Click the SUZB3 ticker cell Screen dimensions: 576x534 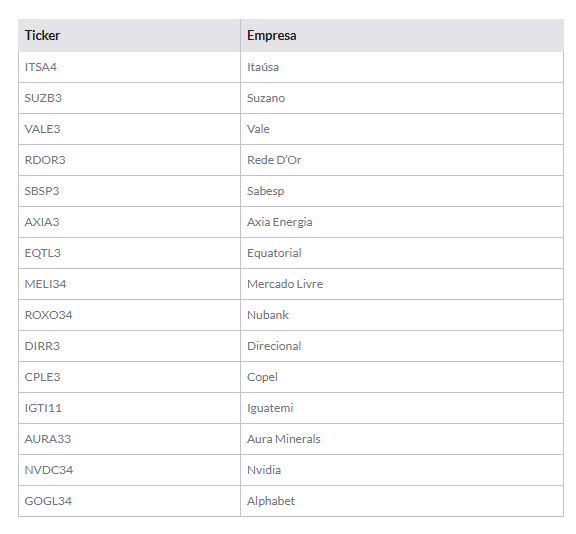[x=129, y=98]
